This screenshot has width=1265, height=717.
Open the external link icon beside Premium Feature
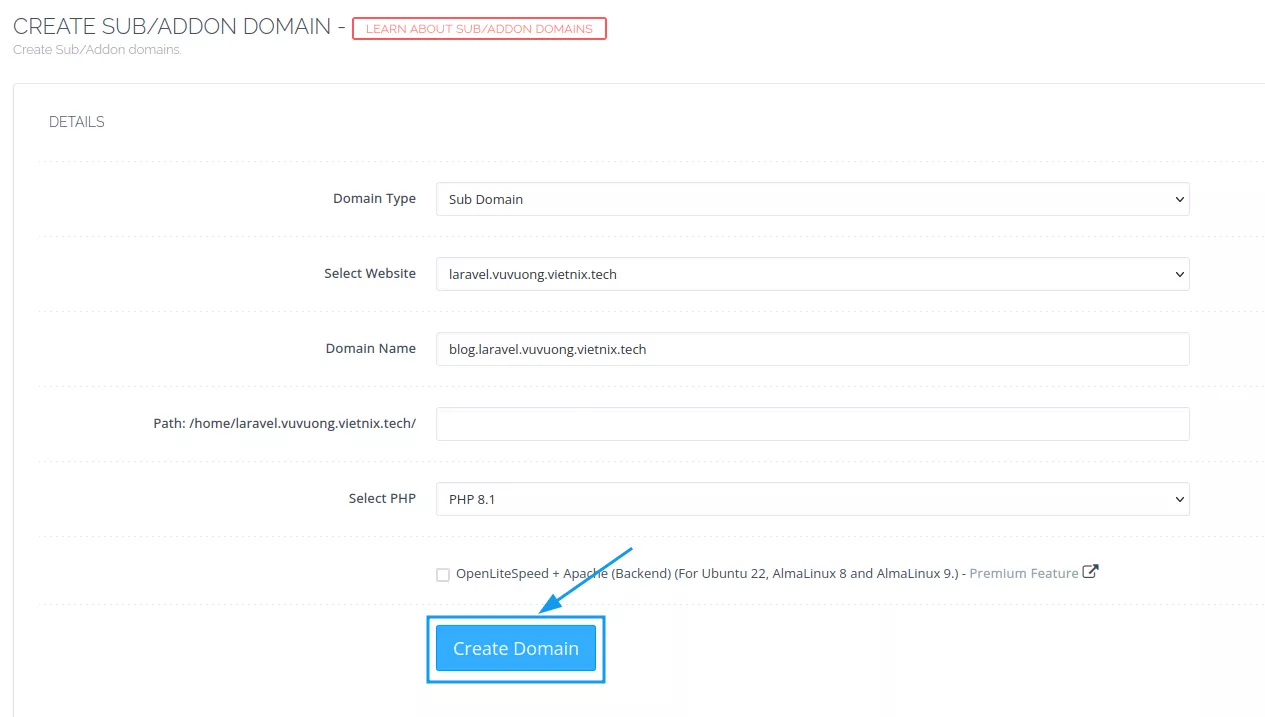1090,571
